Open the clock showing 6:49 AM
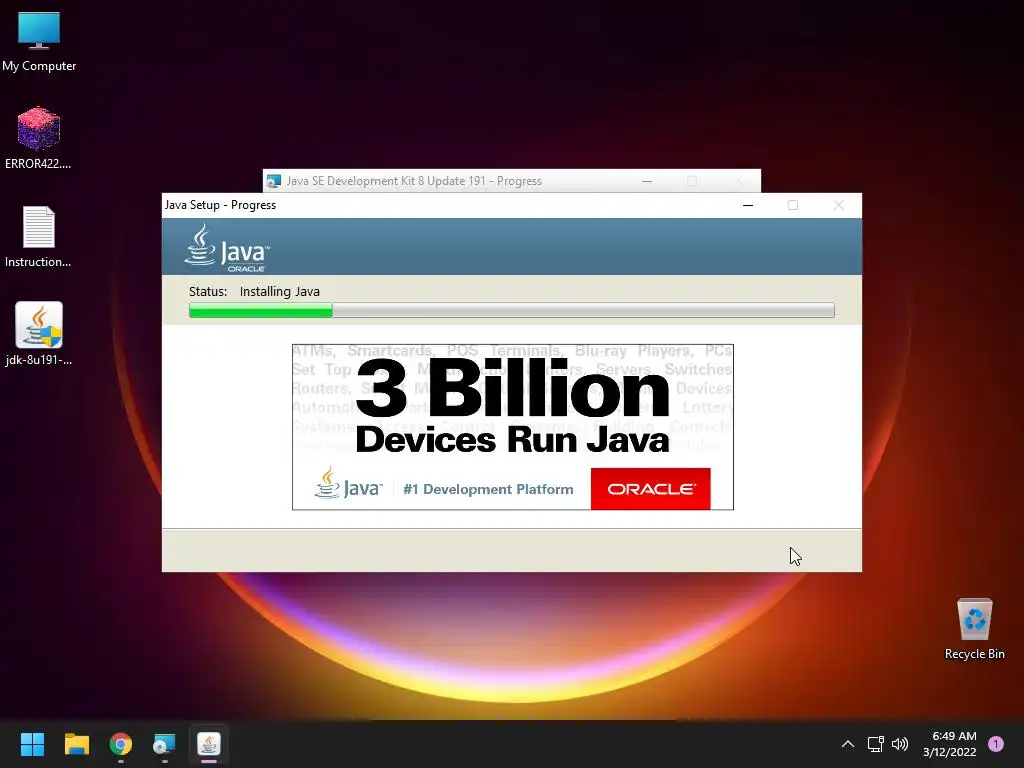Image resolution: width=1024 pixels, height=768 pixels. tap(950, 744)
